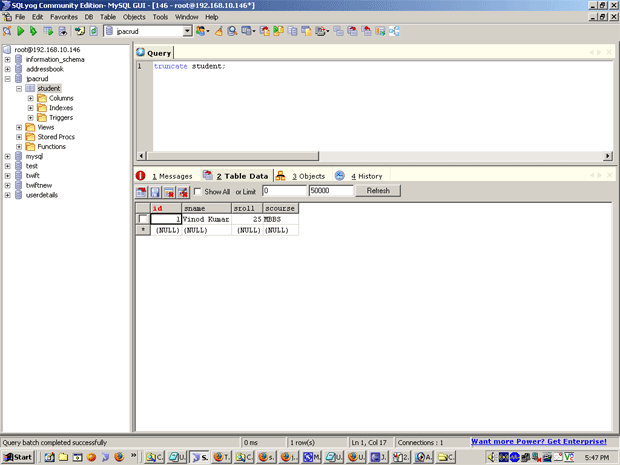
Task: Open the user manager icon
Action: (x=202, y=31)
